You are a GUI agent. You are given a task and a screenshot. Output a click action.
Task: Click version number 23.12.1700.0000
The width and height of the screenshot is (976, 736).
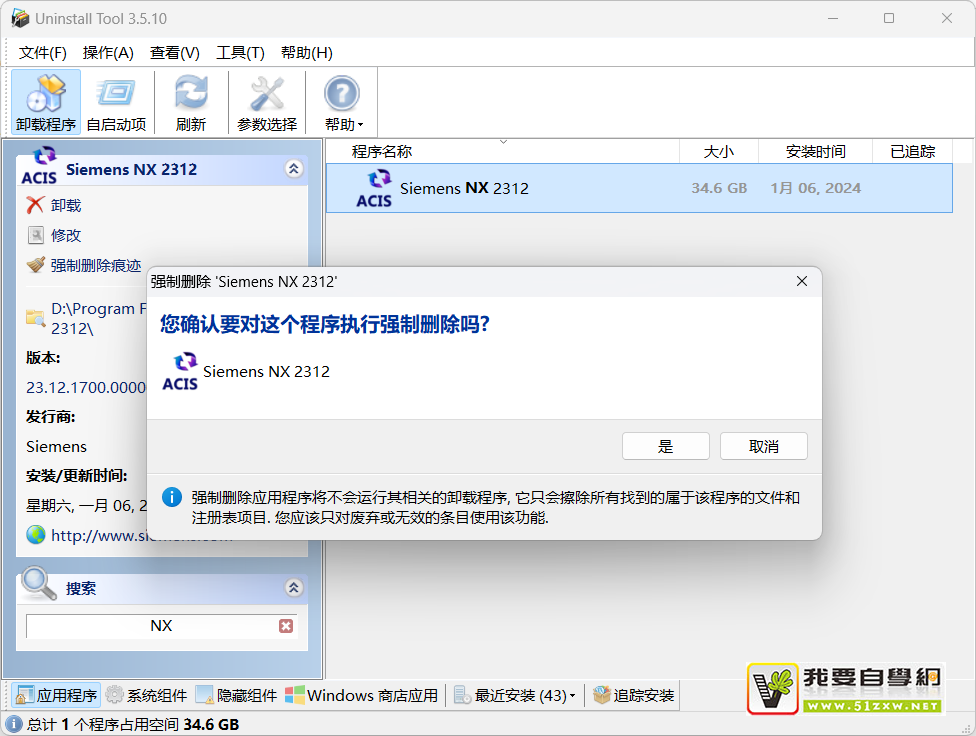[x=86, y=387]
